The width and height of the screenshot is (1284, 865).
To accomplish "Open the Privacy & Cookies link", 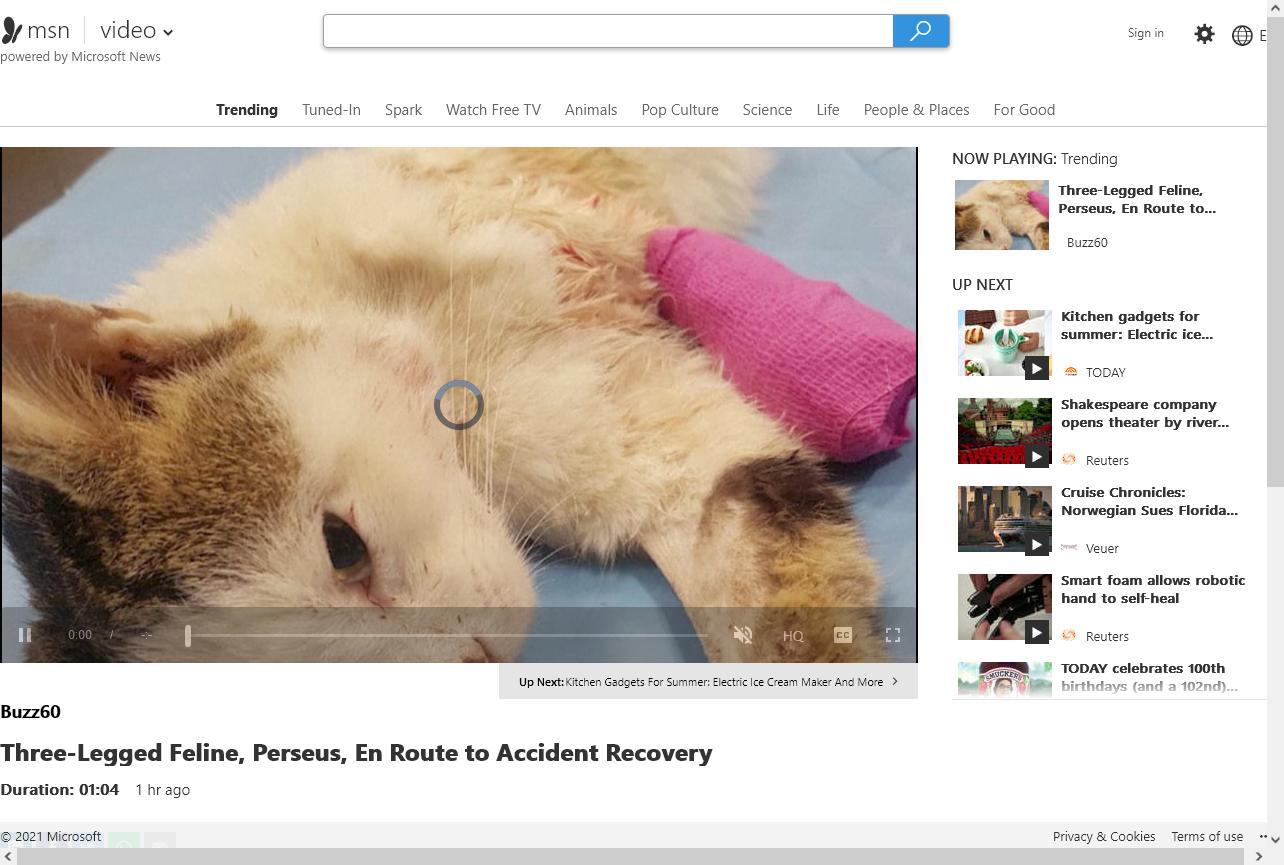I will click(1103, 837).
